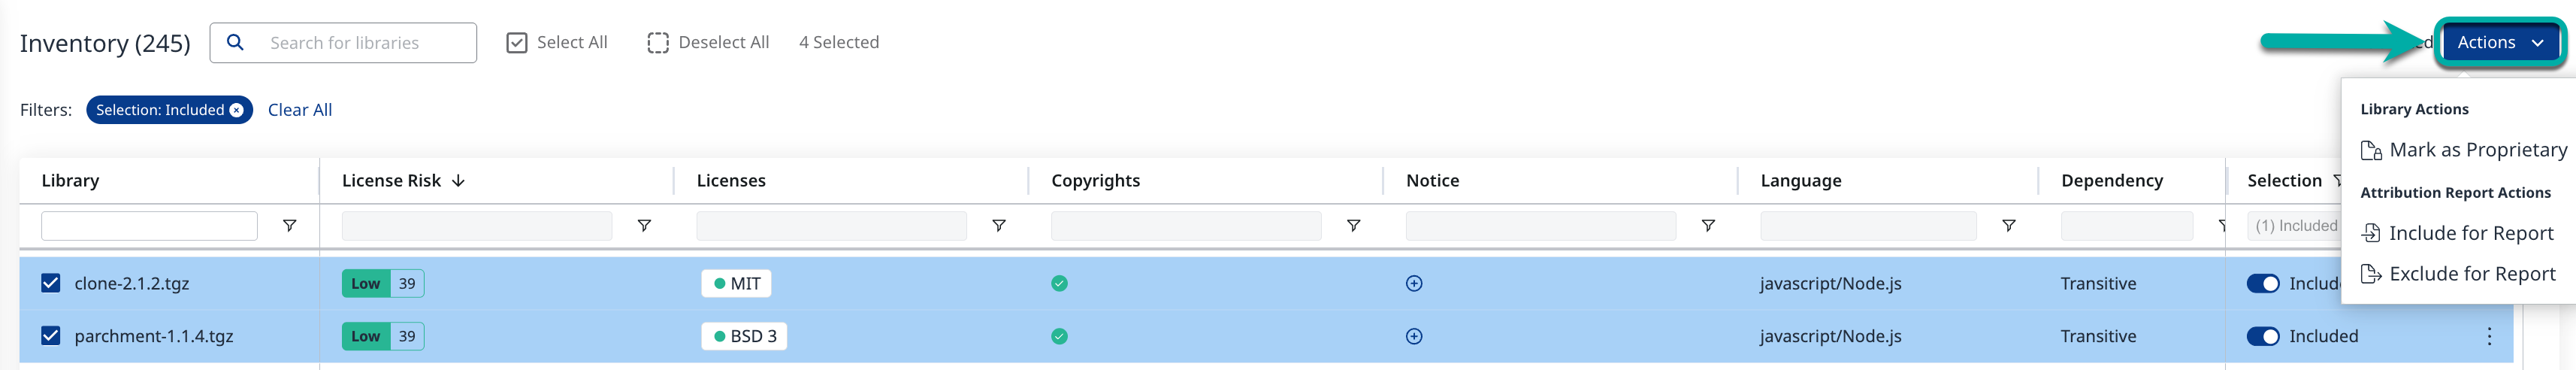Image resolution: width=2576 pixels, height=370 pixels.
Task: Open row menu for parchment-1.1.4.tgz
Action: pyautogui.click(x=2489, y=337)
